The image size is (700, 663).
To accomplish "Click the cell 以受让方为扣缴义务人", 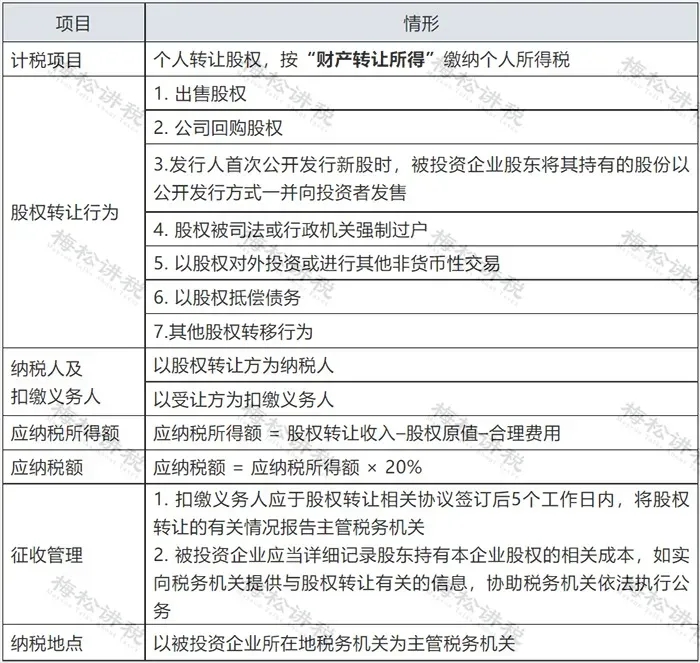I will [x=421, y=399].
